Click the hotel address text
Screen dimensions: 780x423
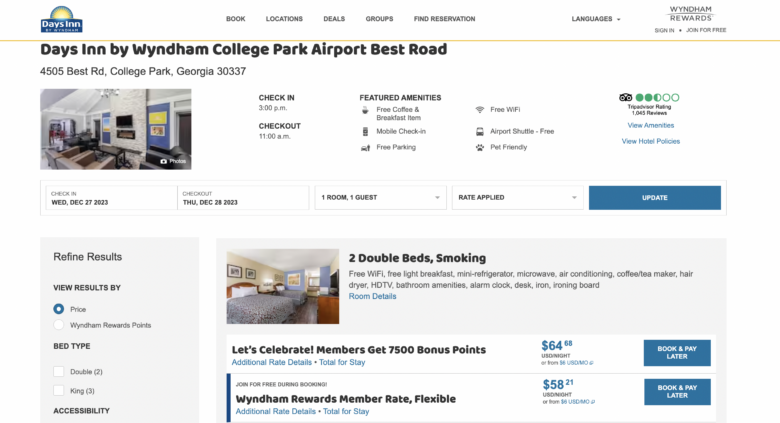(143, 71)
